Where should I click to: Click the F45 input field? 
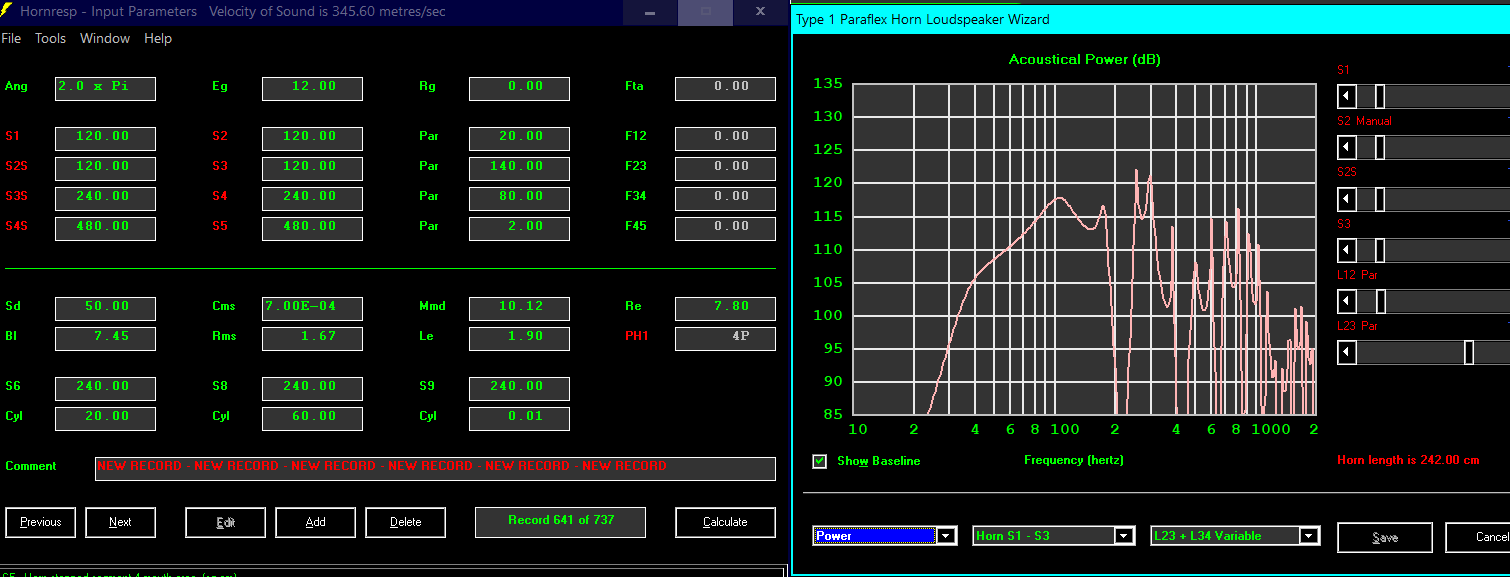[725, 228]
